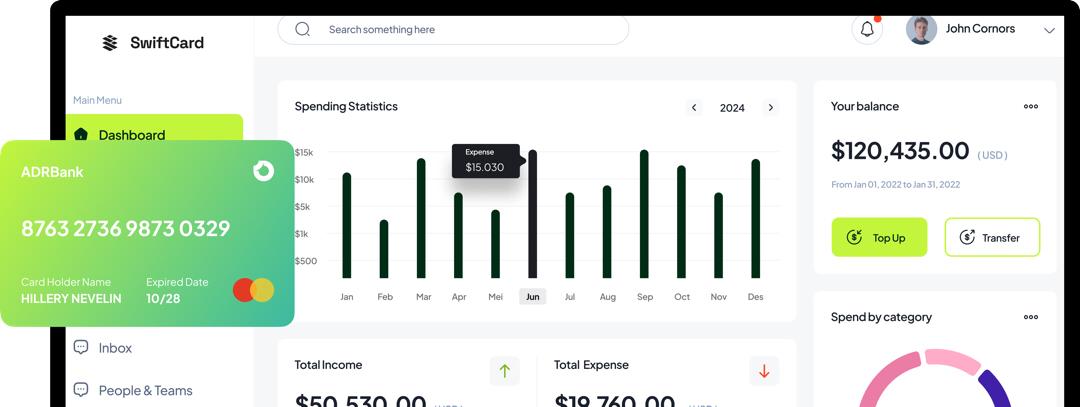
Task: Click the search magnifier icon
Action: point(303,30)
